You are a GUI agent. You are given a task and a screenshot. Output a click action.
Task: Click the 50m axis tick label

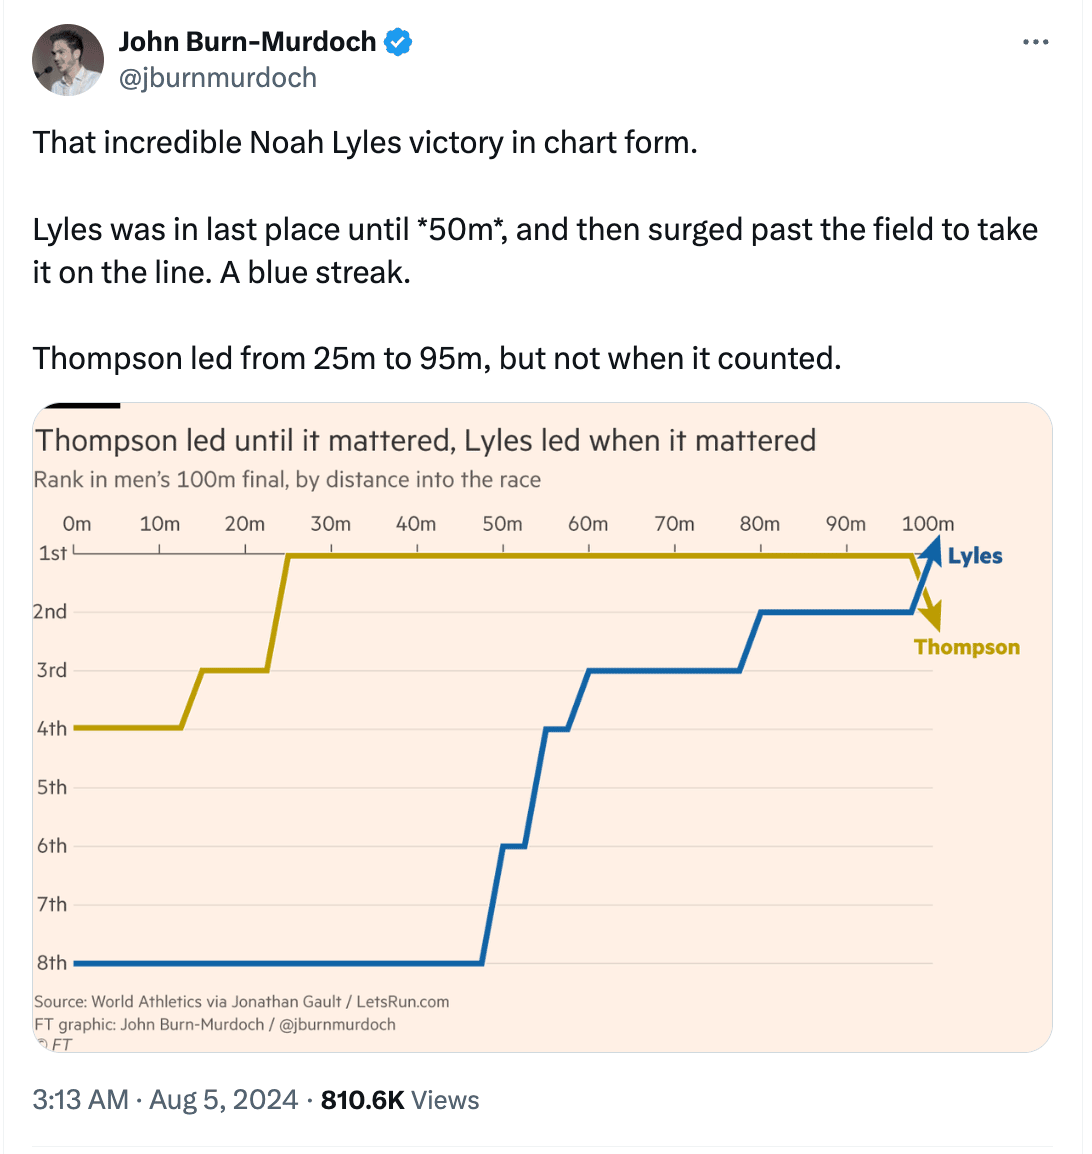click(503, 524)
